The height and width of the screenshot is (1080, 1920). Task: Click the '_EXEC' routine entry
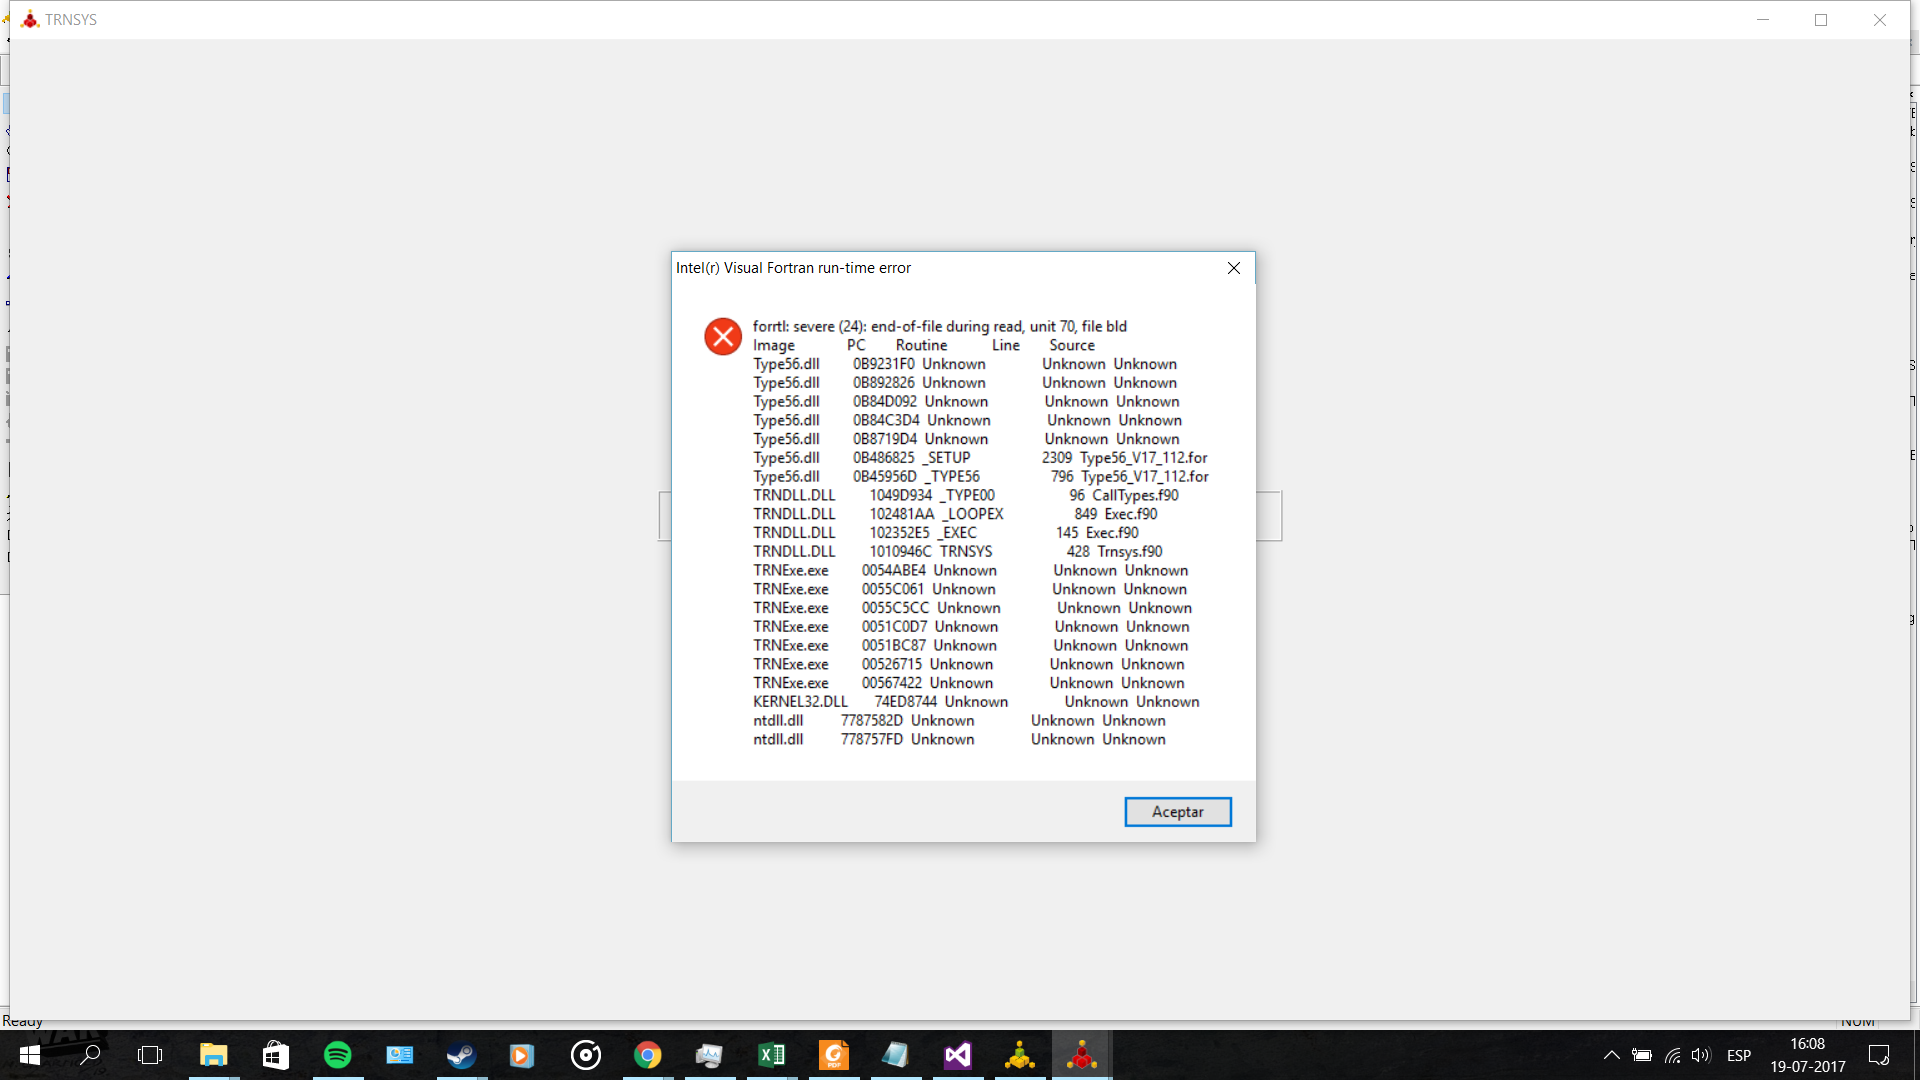[x=957, y=533]
